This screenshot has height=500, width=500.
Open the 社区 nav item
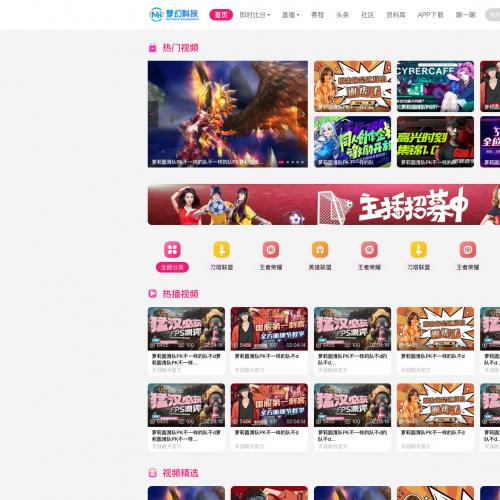(x=368, y=15)
